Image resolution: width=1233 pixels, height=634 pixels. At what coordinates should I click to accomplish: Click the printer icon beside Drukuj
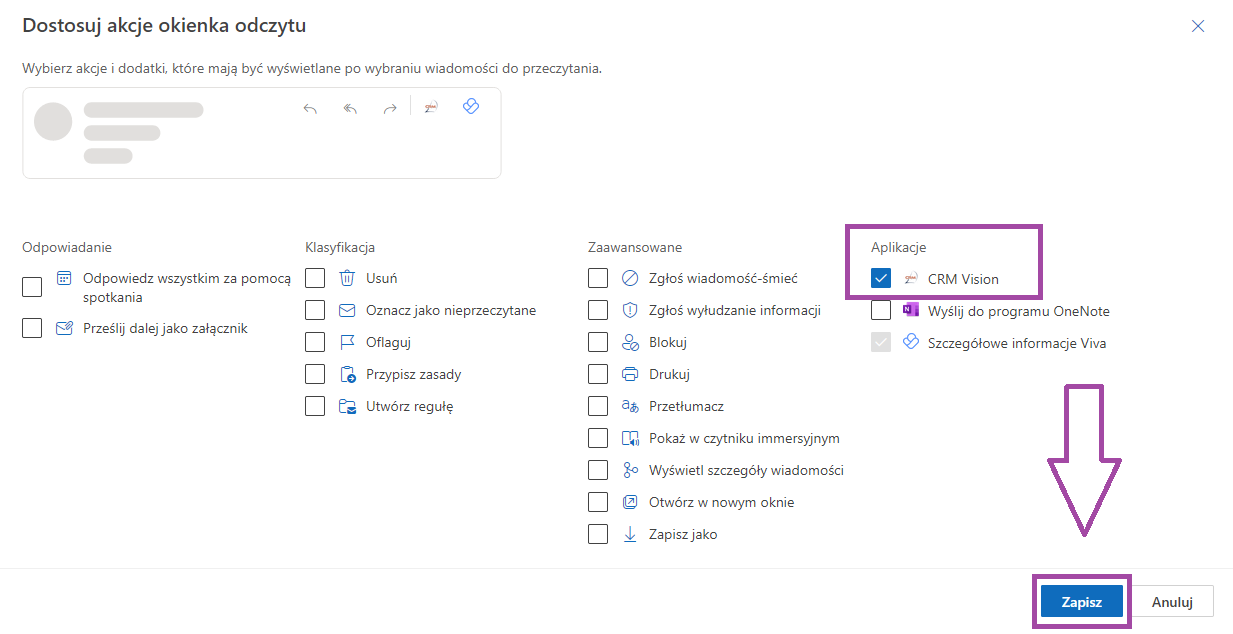630,374
